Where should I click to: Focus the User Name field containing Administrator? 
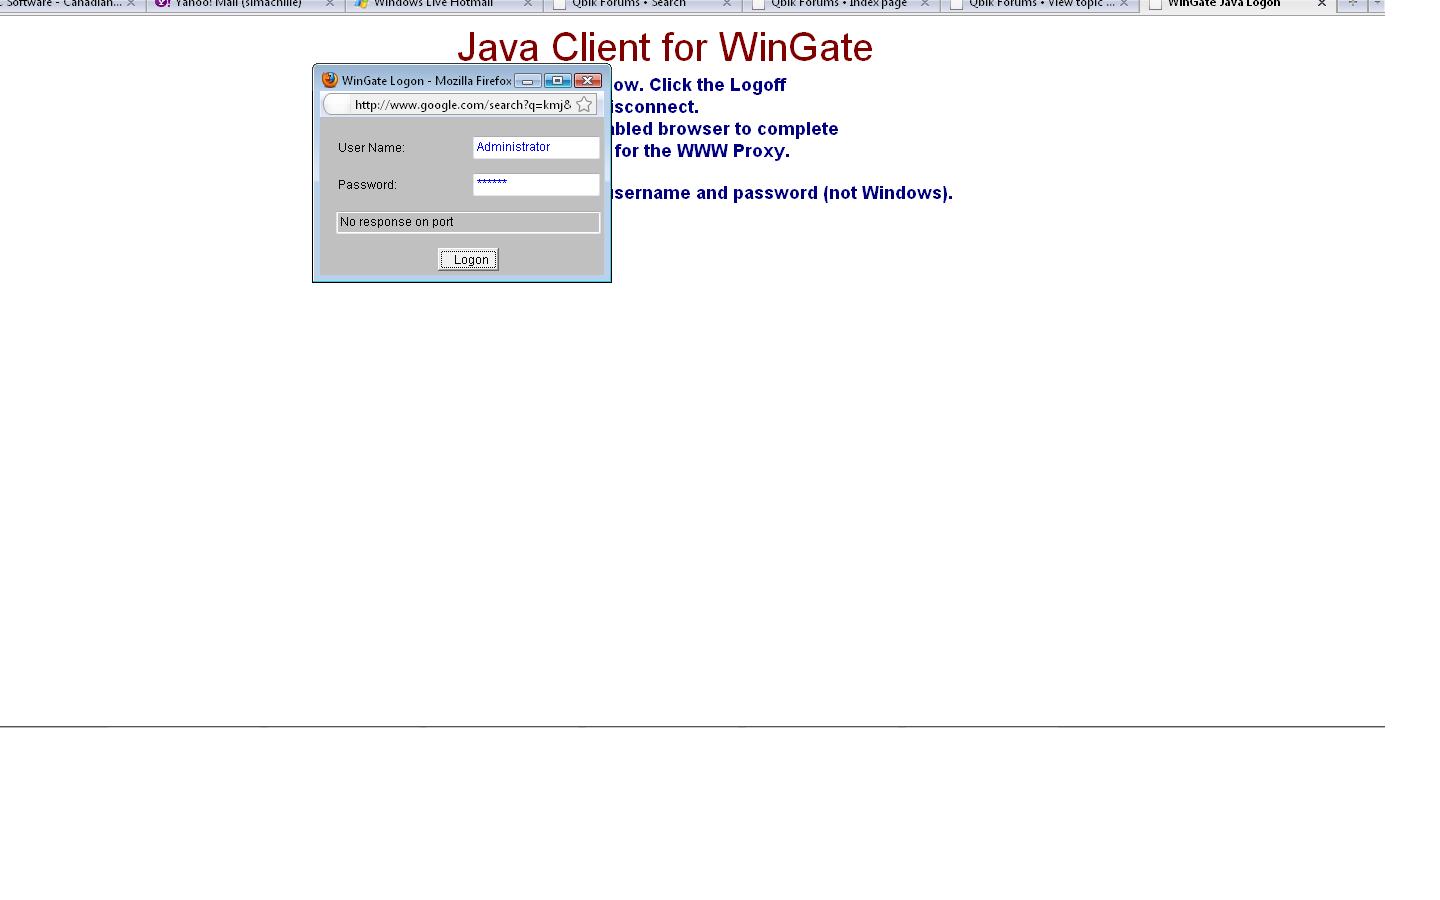536,147
